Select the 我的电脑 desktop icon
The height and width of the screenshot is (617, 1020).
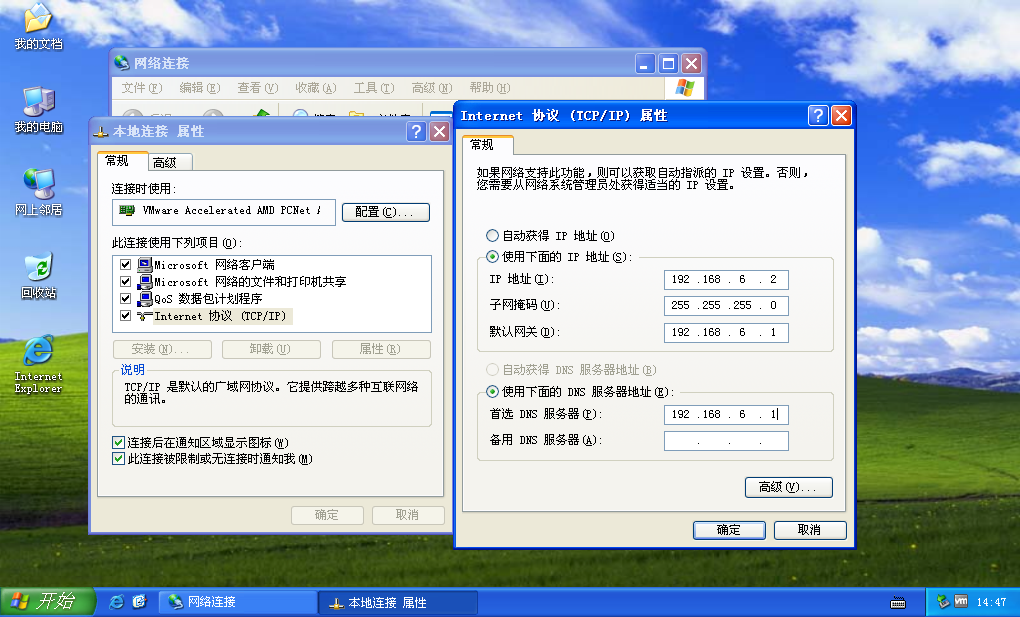pos(38,109)
